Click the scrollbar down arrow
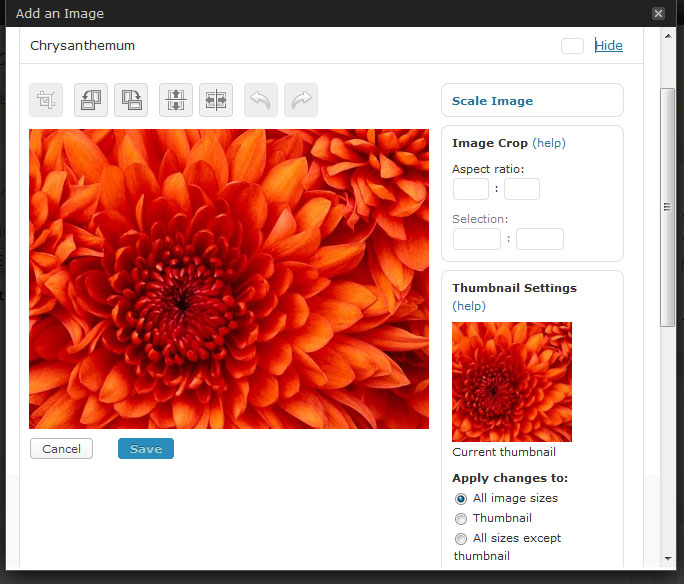This screenshot has height=584, width=684. click(668, 558)
